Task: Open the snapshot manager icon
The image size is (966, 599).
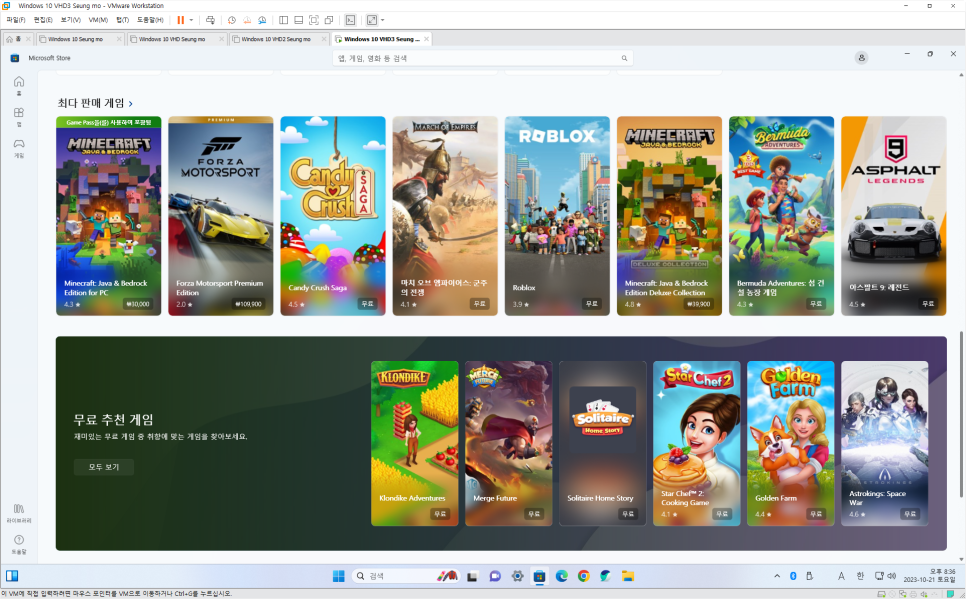Action: [x=262, y=20]
